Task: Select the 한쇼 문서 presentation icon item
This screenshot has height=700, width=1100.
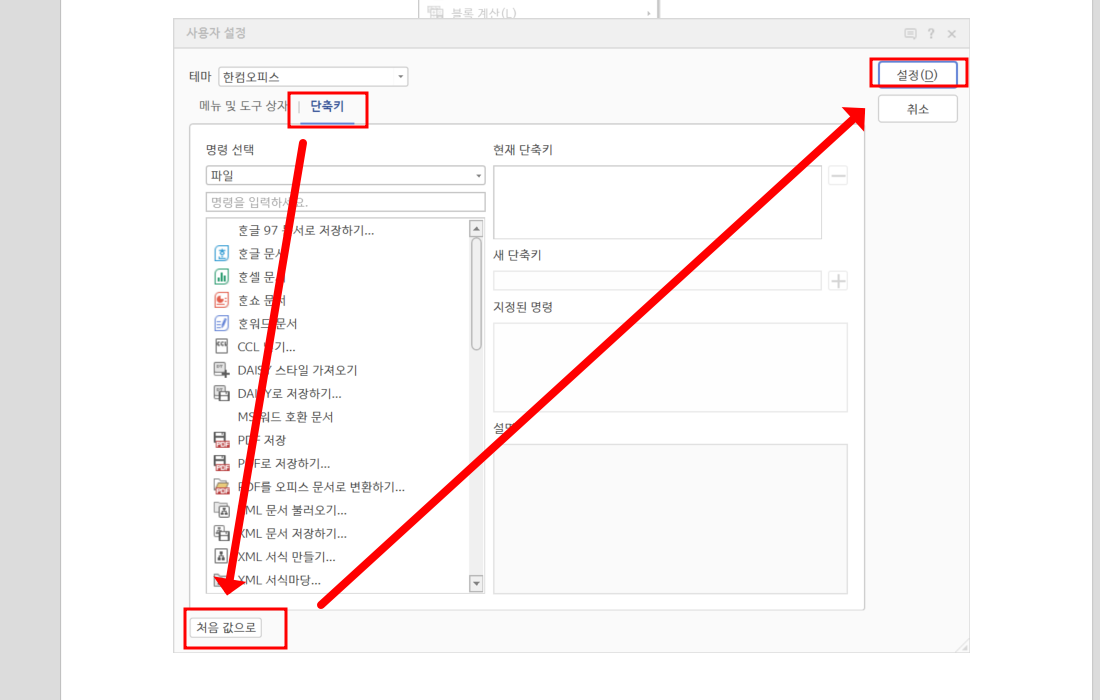Action: (x=270, y=299)
